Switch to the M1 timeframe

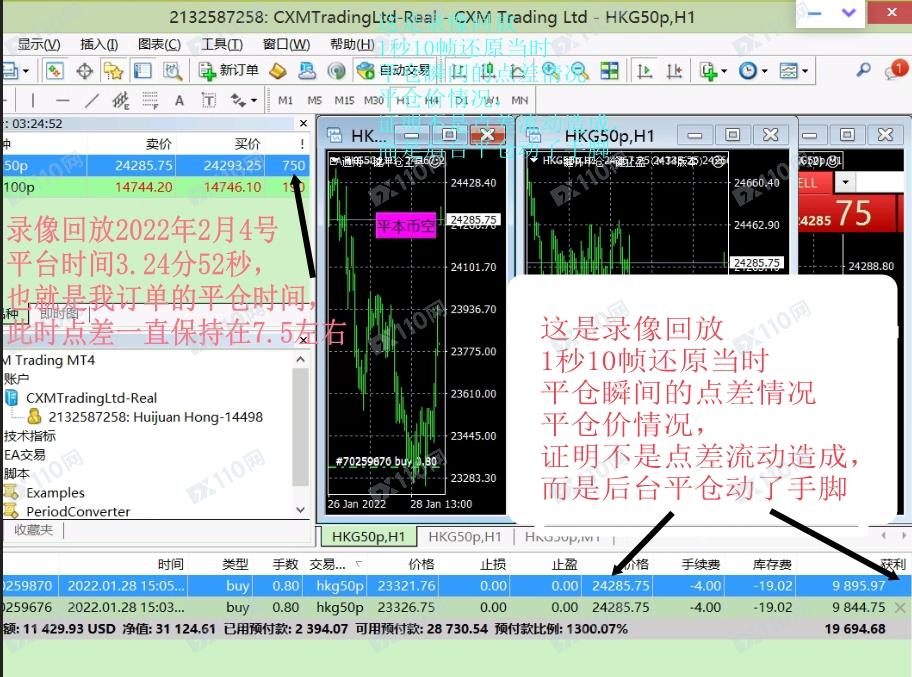[x=285, y=101]
